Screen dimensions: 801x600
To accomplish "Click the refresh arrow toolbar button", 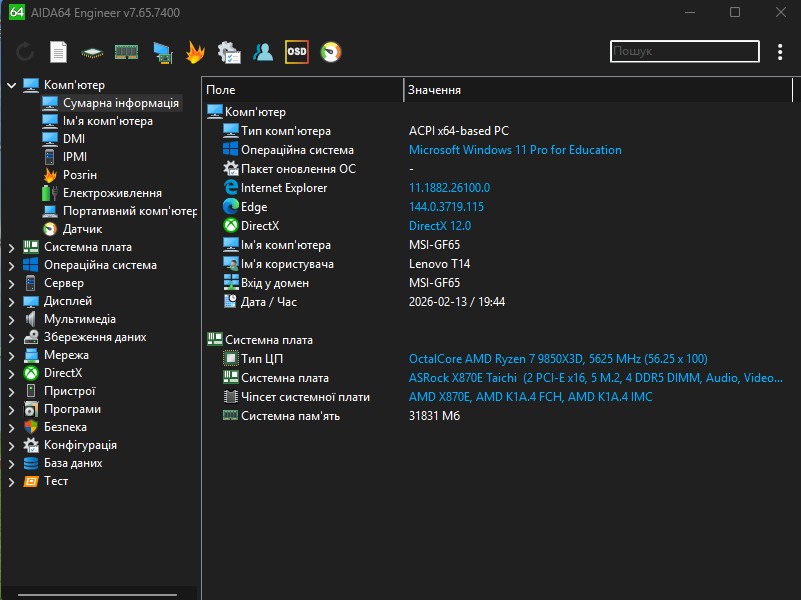I will (x=25, y=52).
